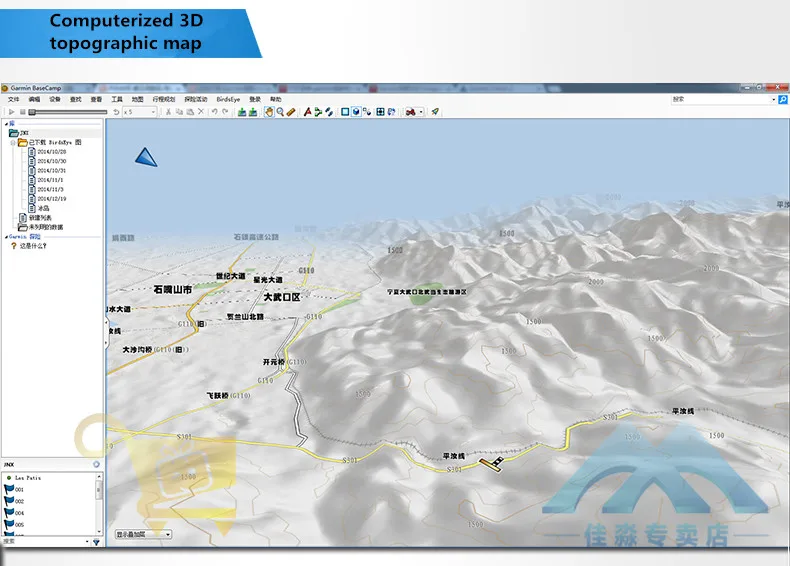Image resolution: width=790 pixels, height=566 pixels.
Task: Collapse the Garmin adventures section triangle
Action: coord(6,236)
